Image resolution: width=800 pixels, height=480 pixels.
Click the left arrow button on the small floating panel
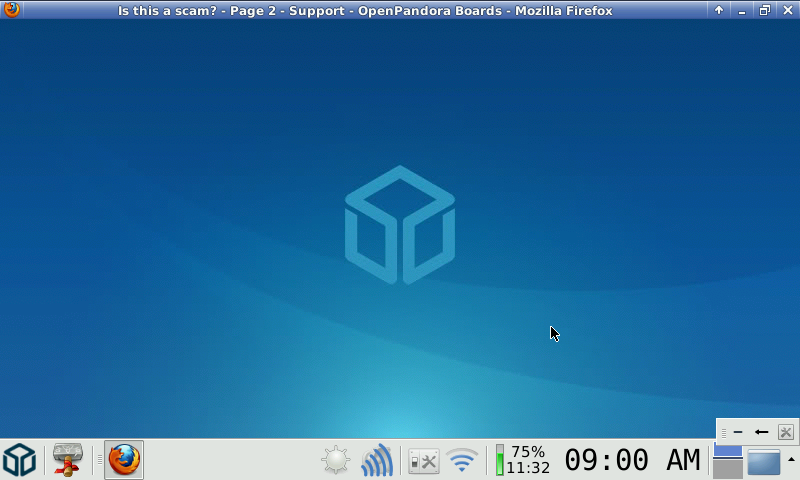pos(761,432)
